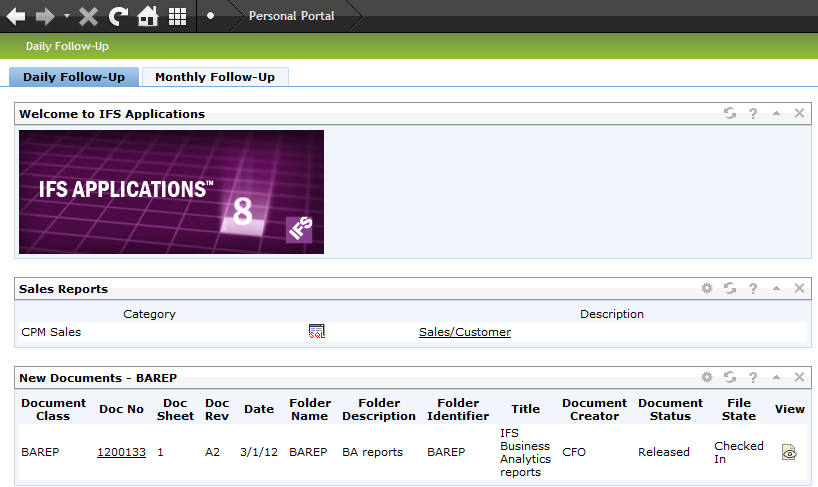Open document number 1200133 link
This screenshot has height=487, width=818.
click(121, 452)
